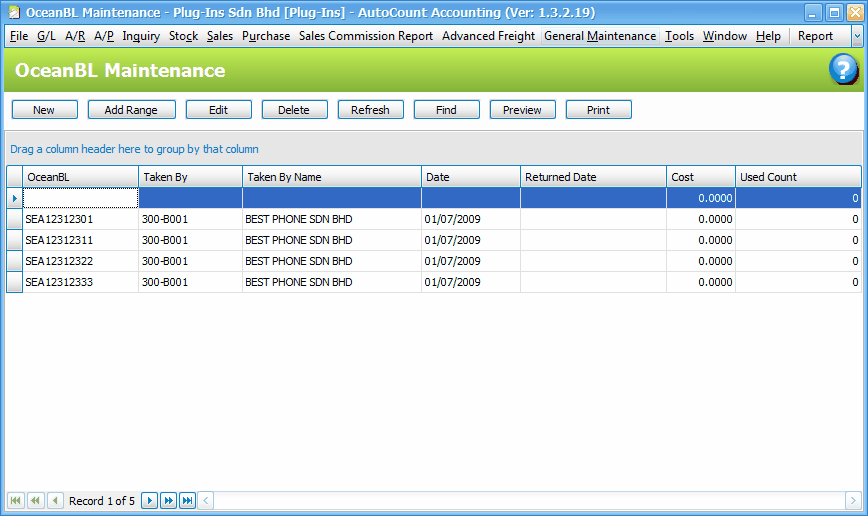Image resolution: width=868 pixels, height=516 pixels.
Task: Open the Stock menu
Action: 183,36
